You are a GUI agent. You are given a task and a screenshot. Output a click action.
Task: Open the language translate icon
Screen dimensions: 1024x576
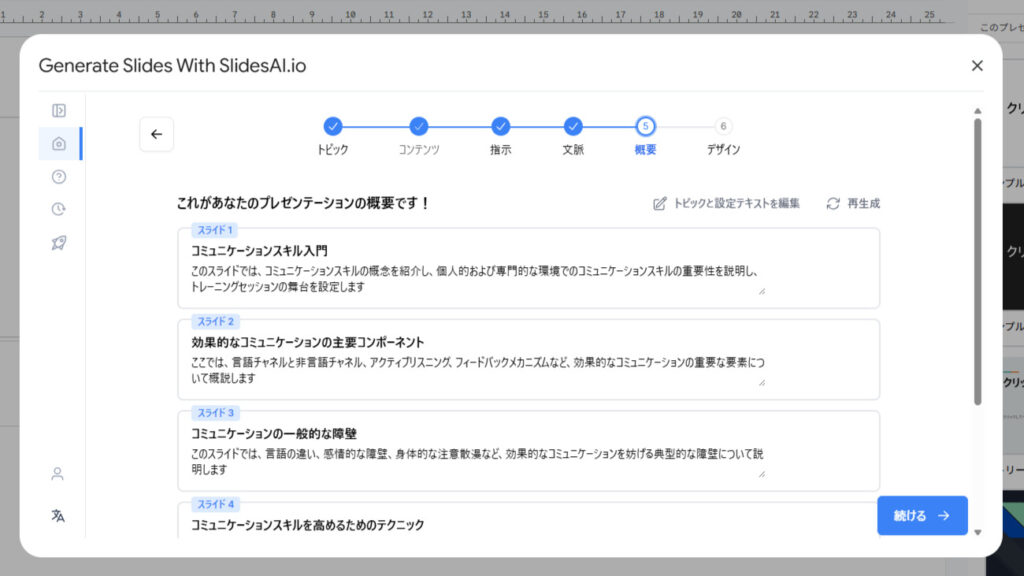click(x=58, y=516)
